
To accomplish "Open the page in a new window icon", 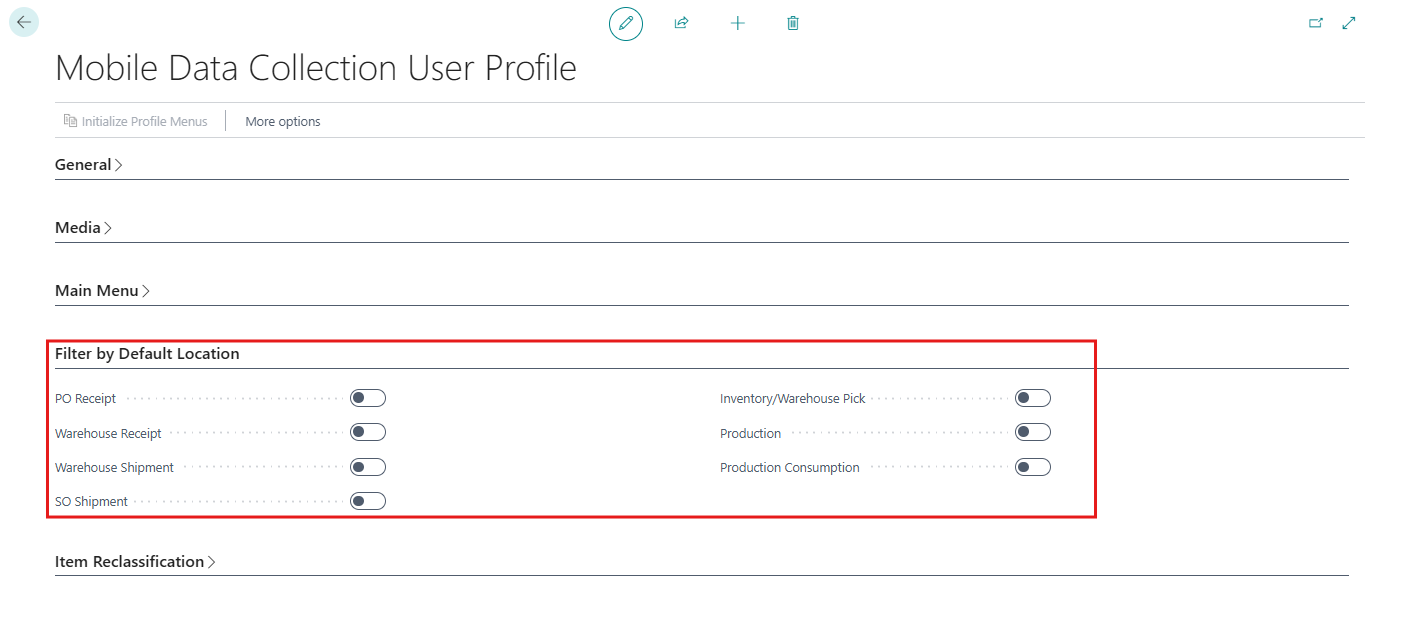I will click(x=1316, y=22).
